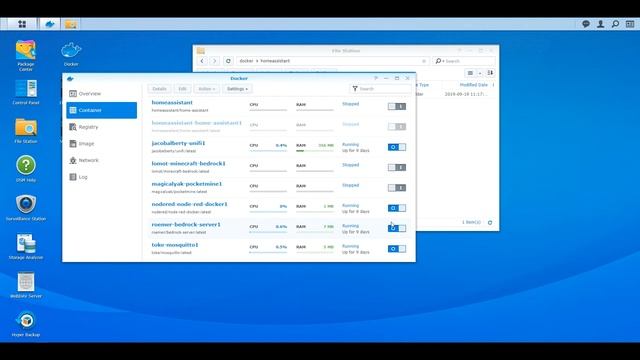Stop the toke-mosquitto1 container switch
This screenshot has height=360, width=640.
397,249
